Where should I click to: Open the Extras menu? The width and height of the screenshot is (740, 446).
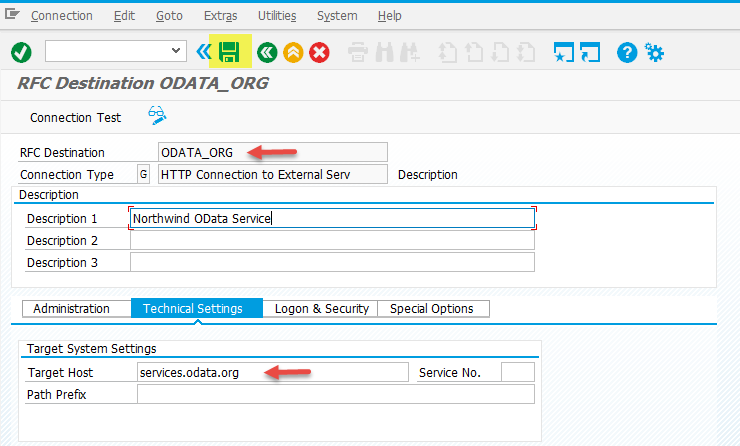pyautogui.click(x=220, y=16)
